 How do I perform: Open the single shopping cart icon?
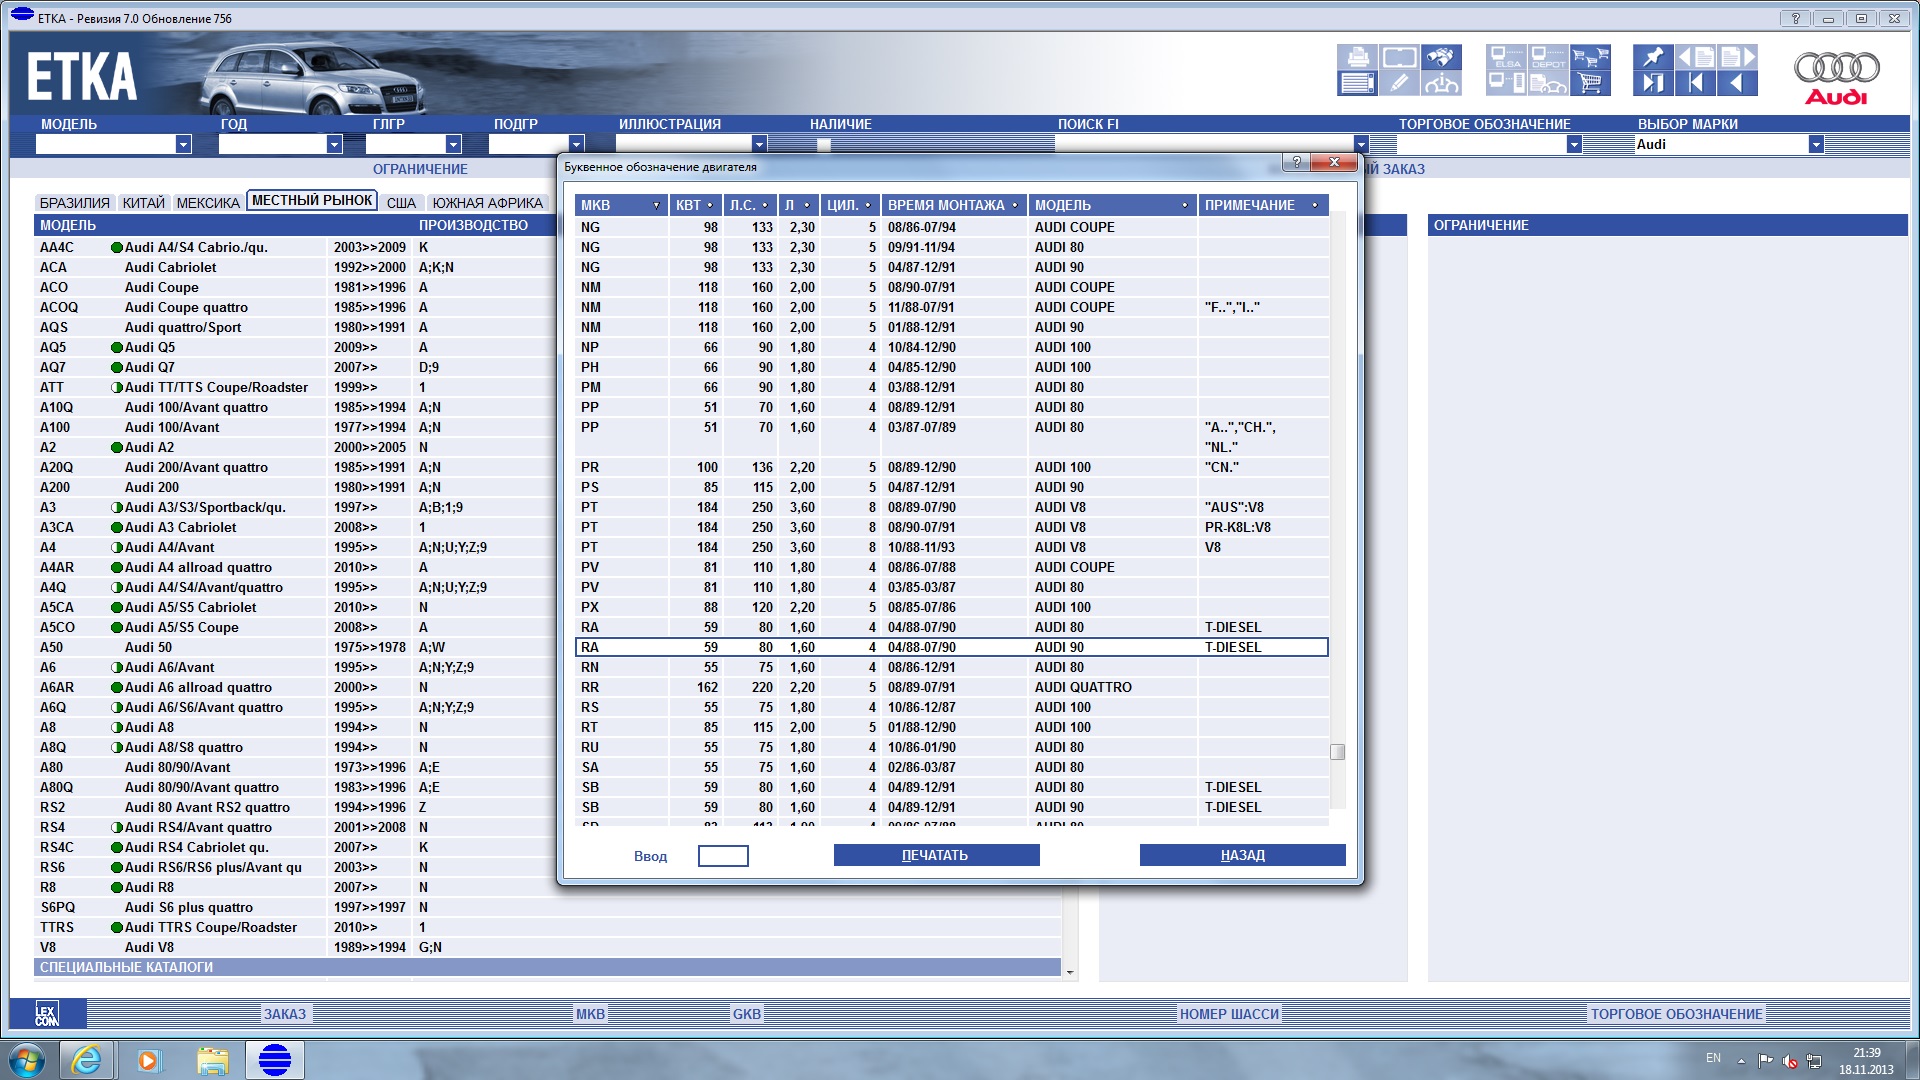point(1590,83)
